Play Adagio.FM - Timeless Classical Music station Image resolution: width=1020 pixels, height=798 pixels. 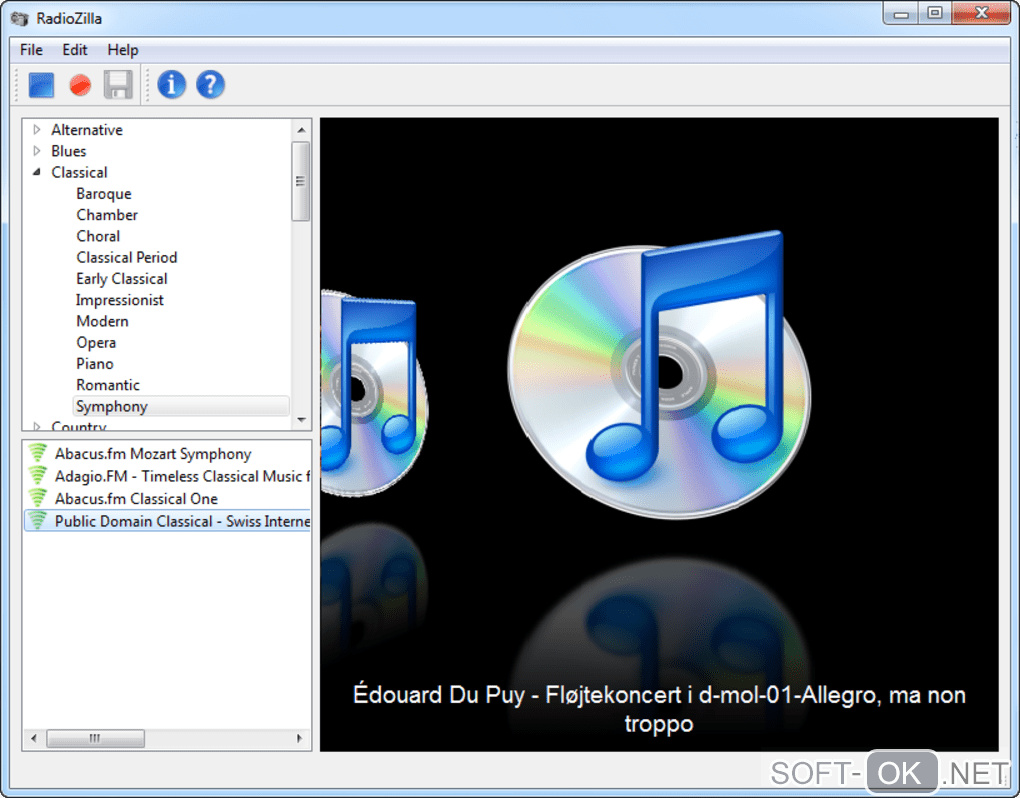tap(182, 476)
